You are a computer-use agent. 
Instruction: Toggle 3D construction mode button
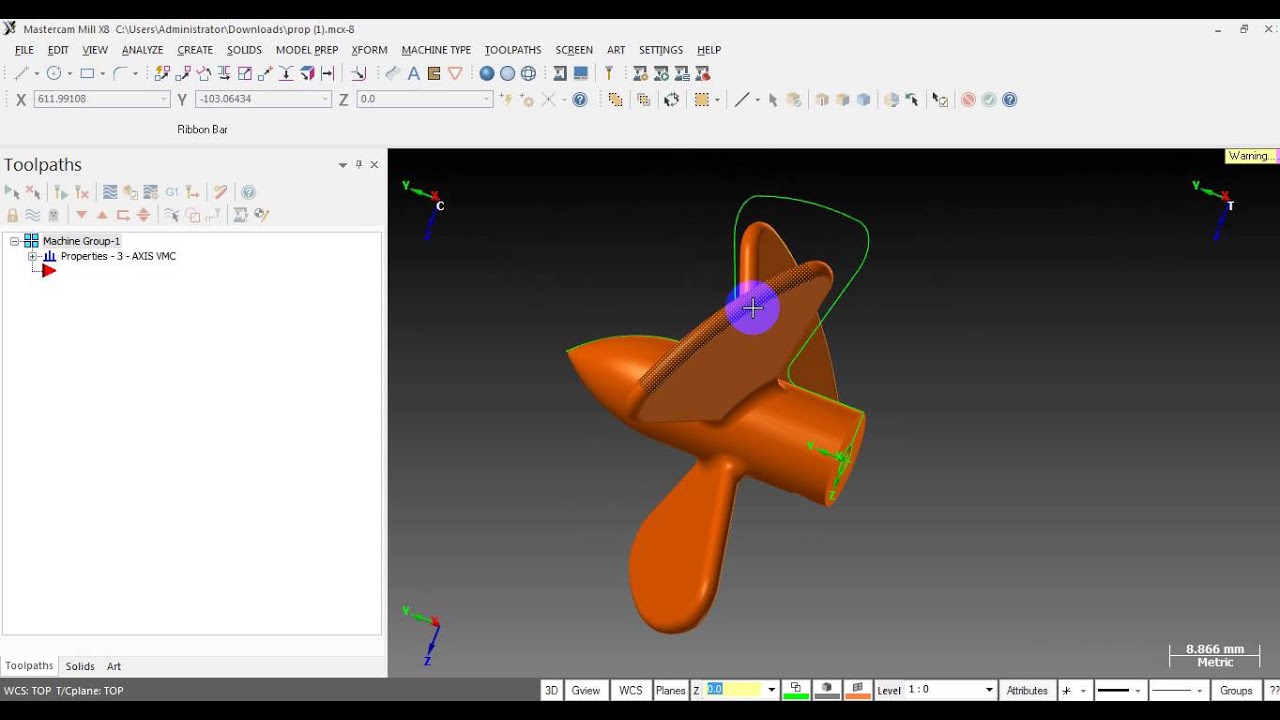tap(552, 690)
